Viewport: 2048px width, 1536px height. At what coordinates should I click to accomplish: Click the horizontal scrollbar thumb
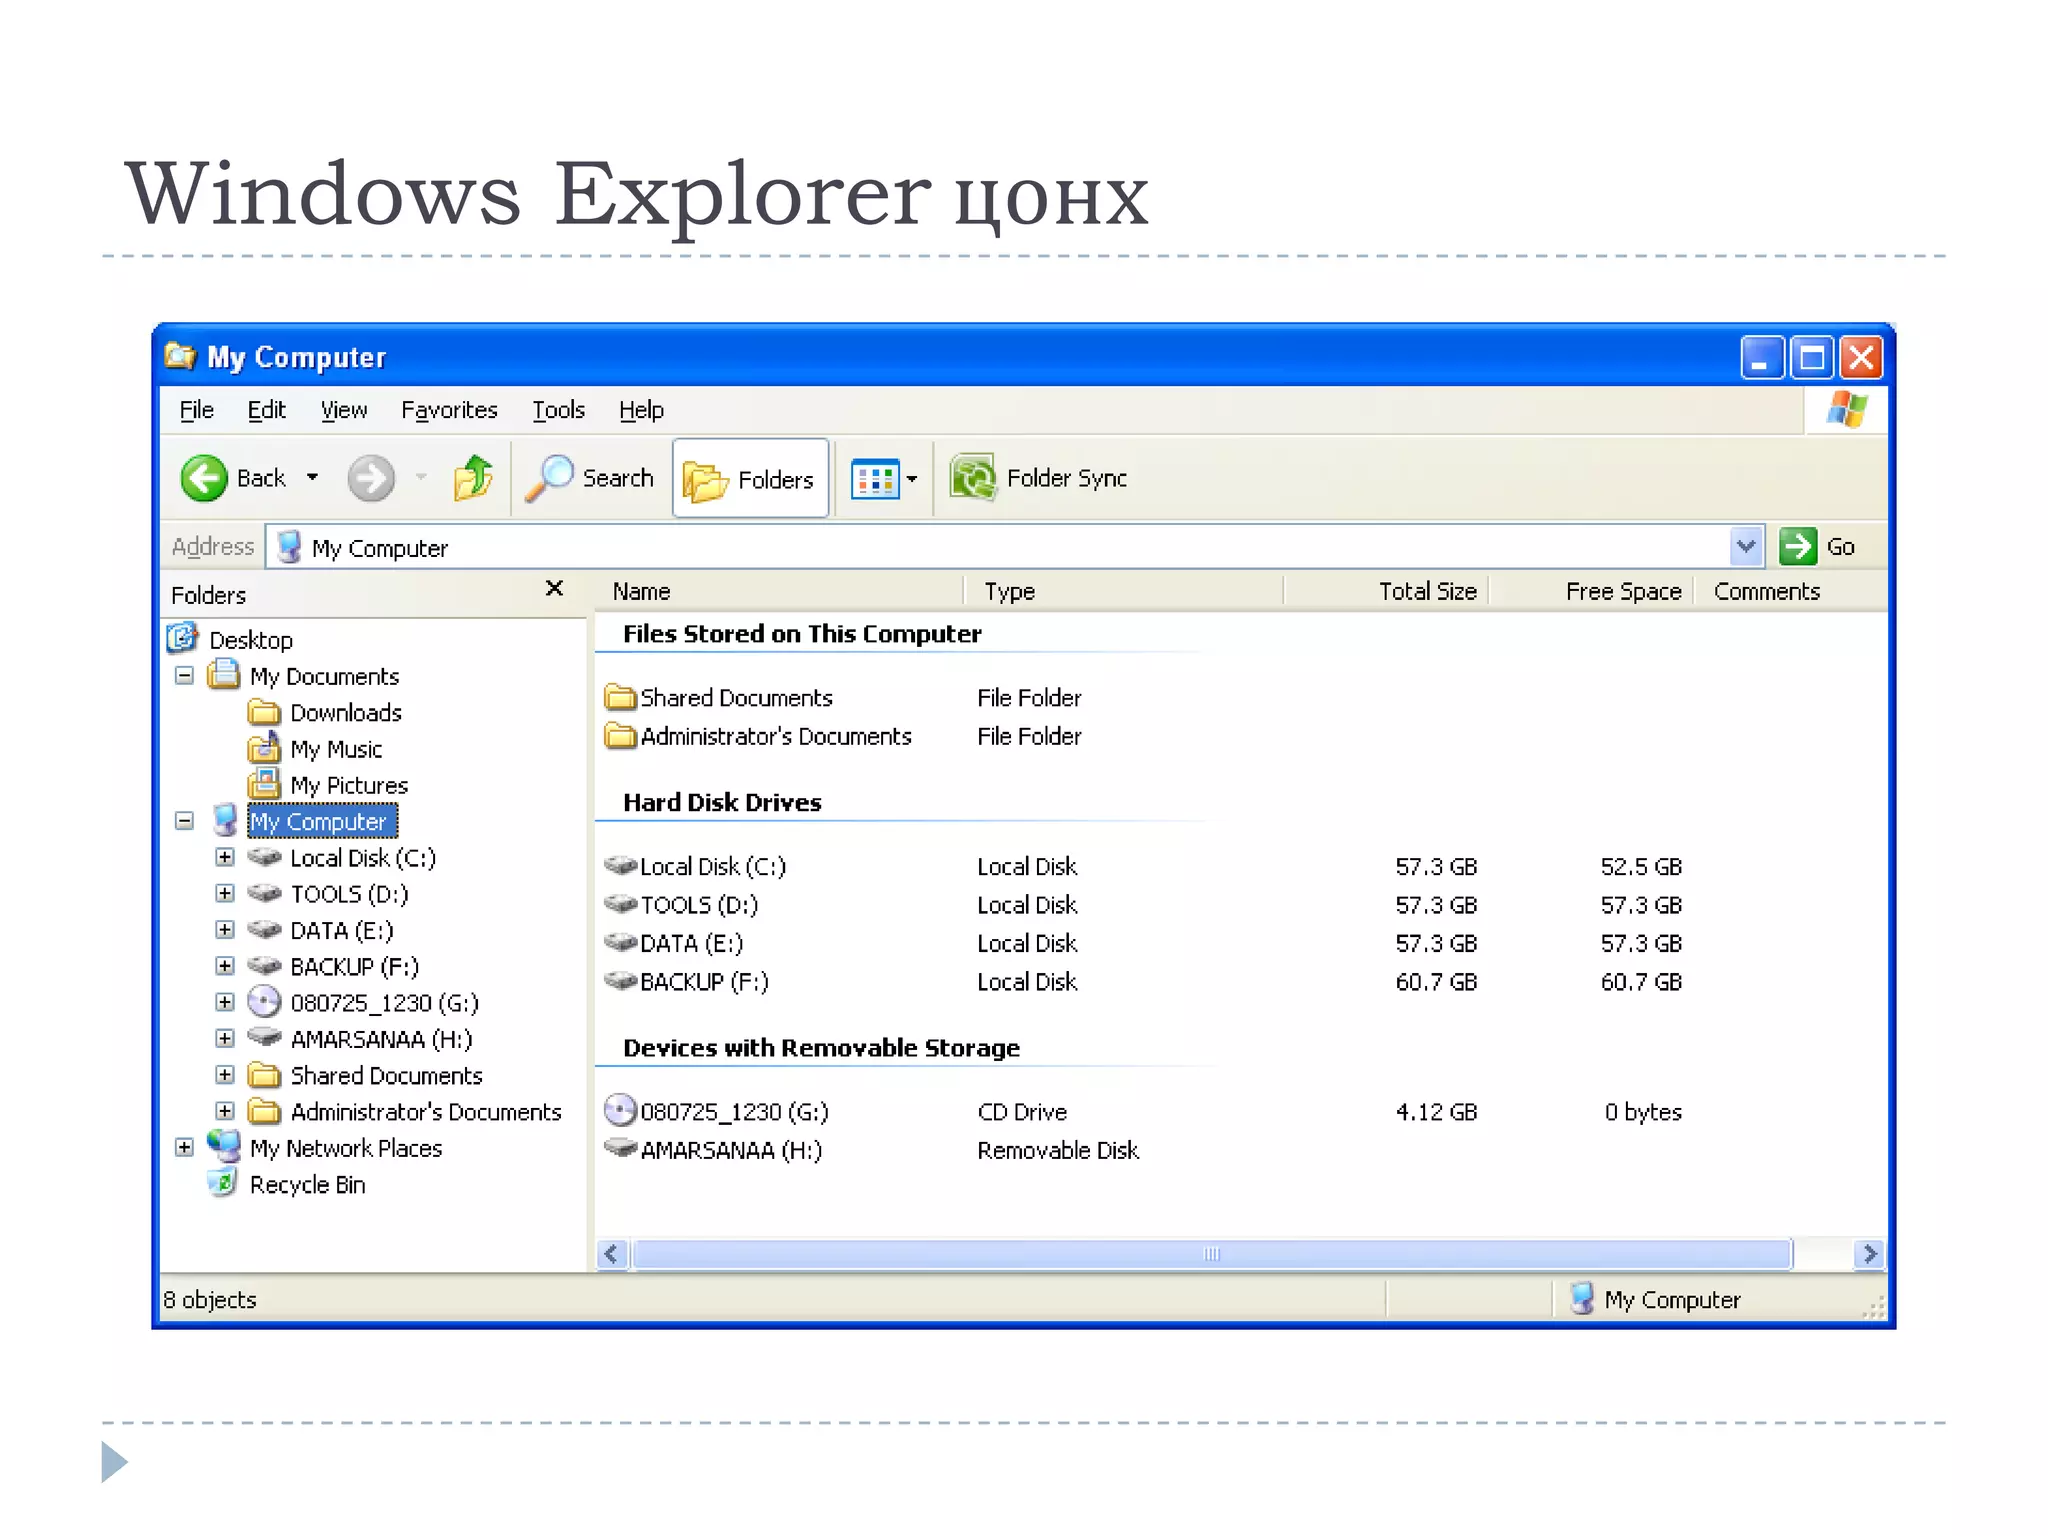[x=1211, y=1253]
